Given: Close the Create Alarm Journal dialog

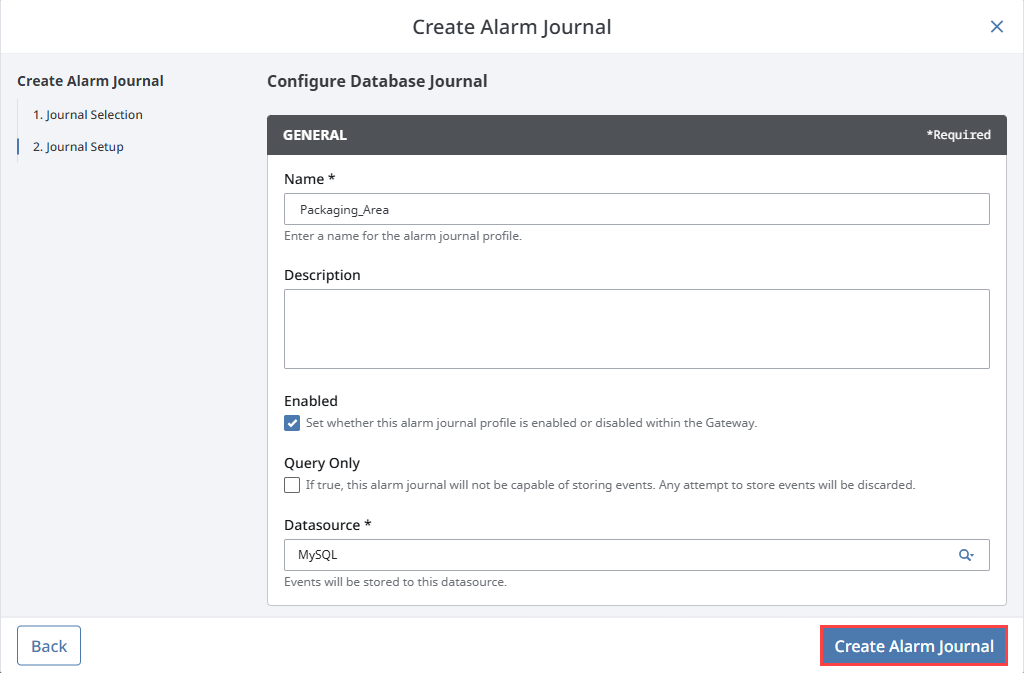Looking at the screenshot, I should pos(997,27).
